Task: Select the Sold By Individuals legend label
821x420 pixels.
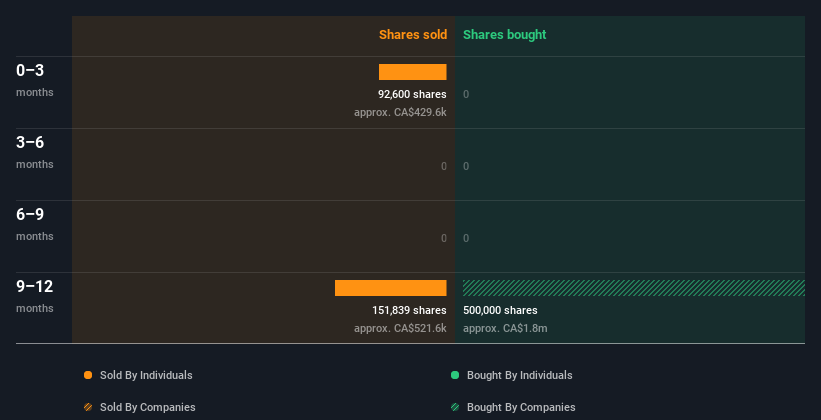Action: click(146, 375)
